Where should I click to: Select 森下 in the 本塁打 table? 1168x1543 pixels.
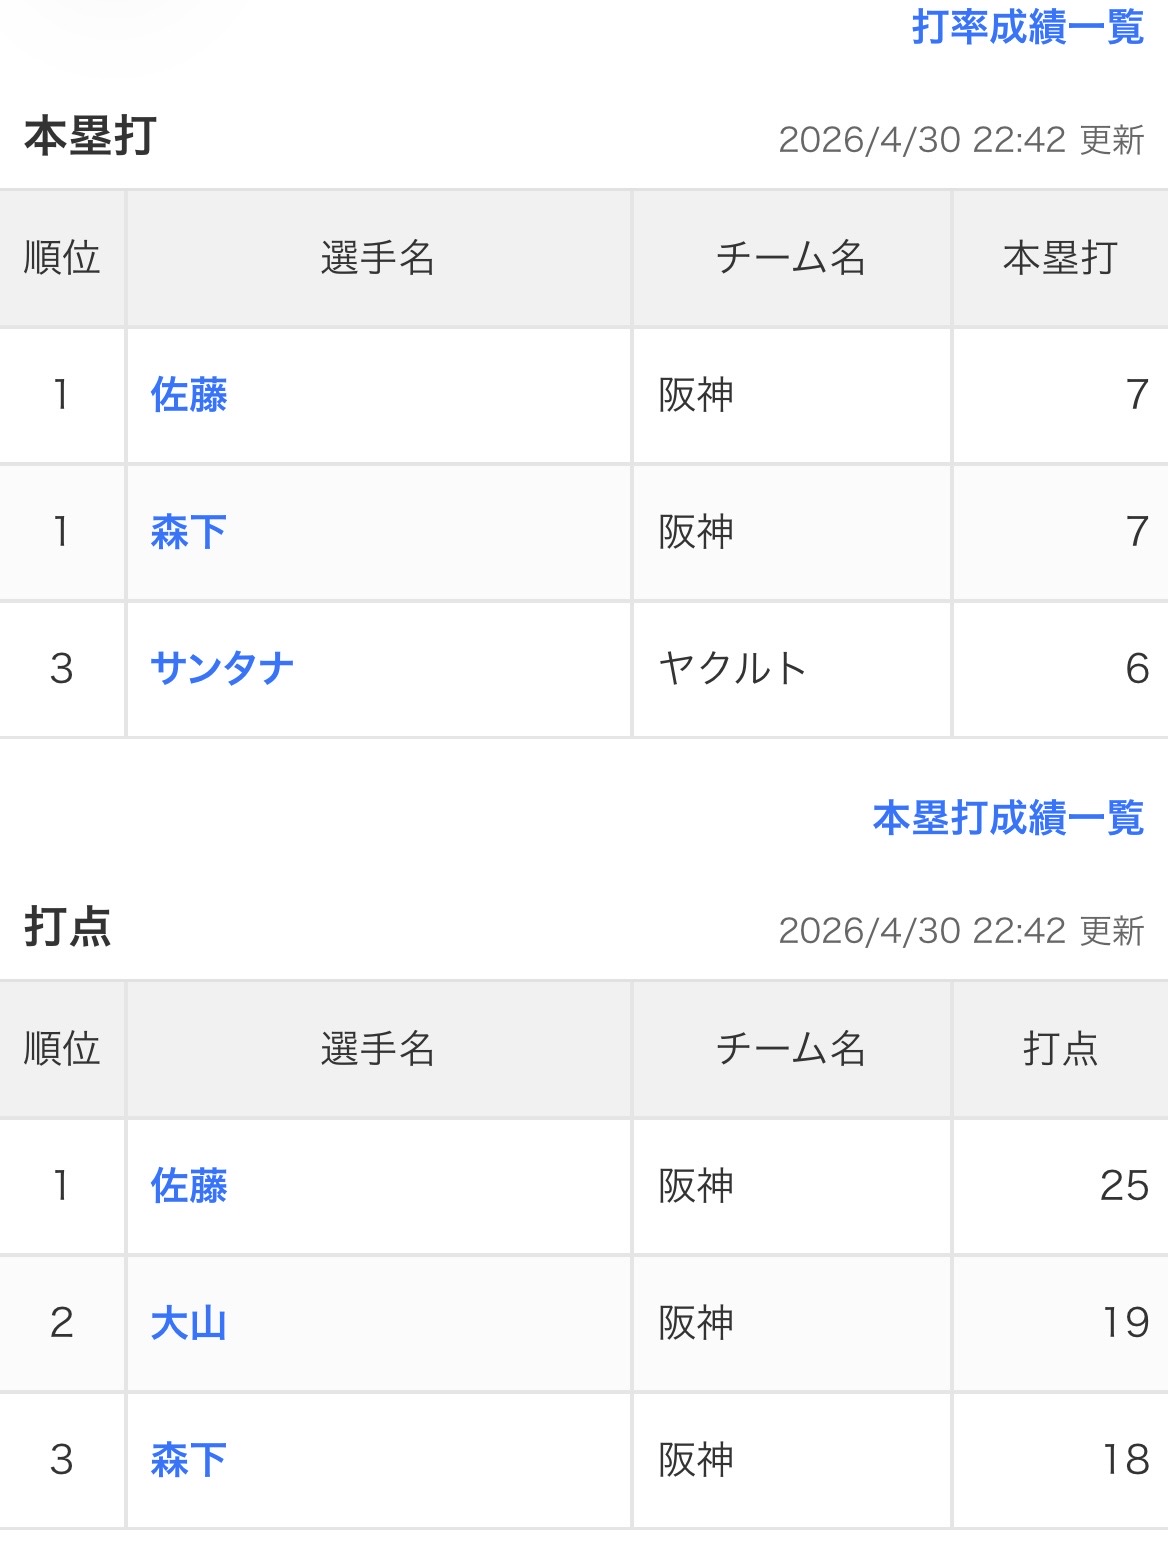[189, 532]
